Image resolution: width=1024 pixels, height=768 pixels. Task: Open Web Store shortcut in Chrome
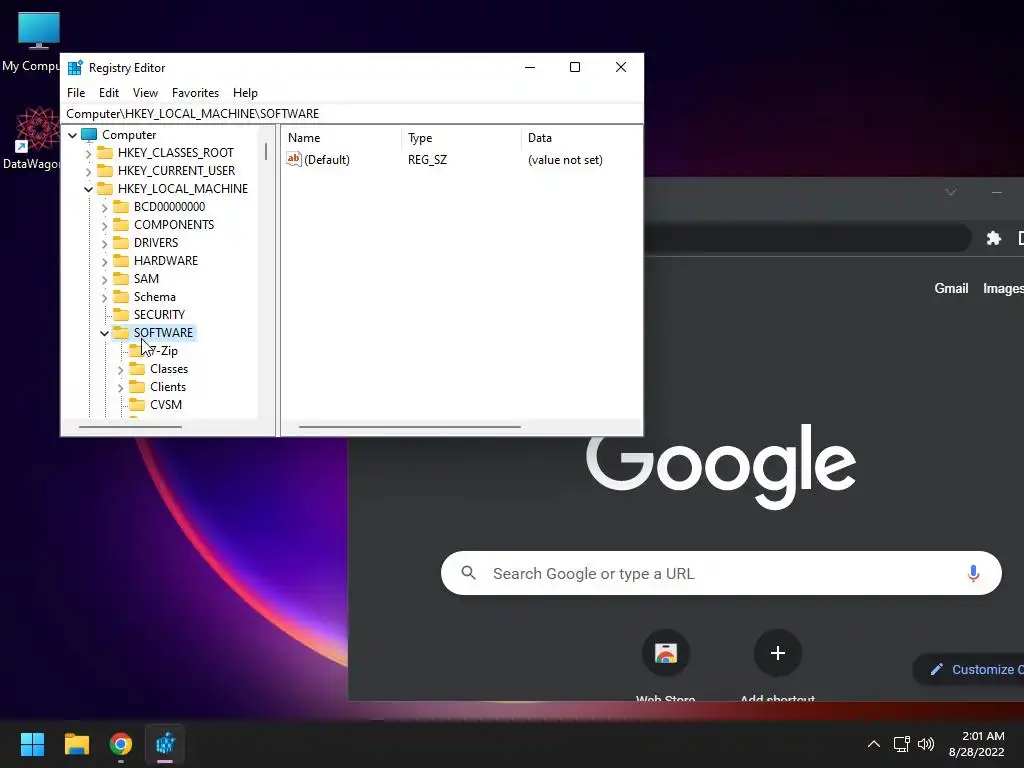(665, 653)
